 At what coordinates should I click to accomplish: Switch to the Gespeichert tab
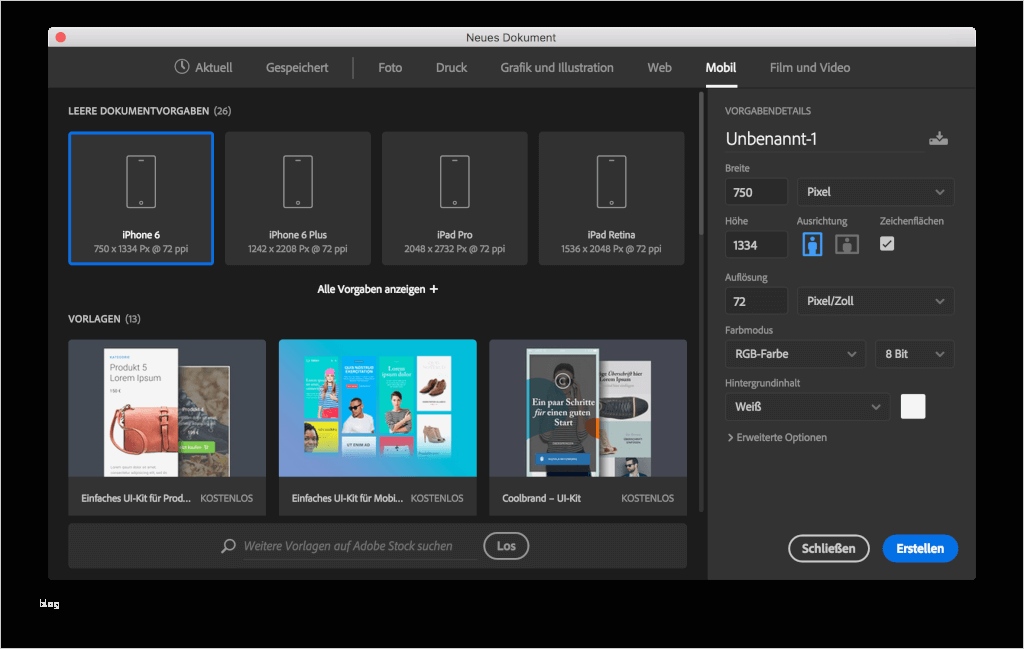pos(297,67)
